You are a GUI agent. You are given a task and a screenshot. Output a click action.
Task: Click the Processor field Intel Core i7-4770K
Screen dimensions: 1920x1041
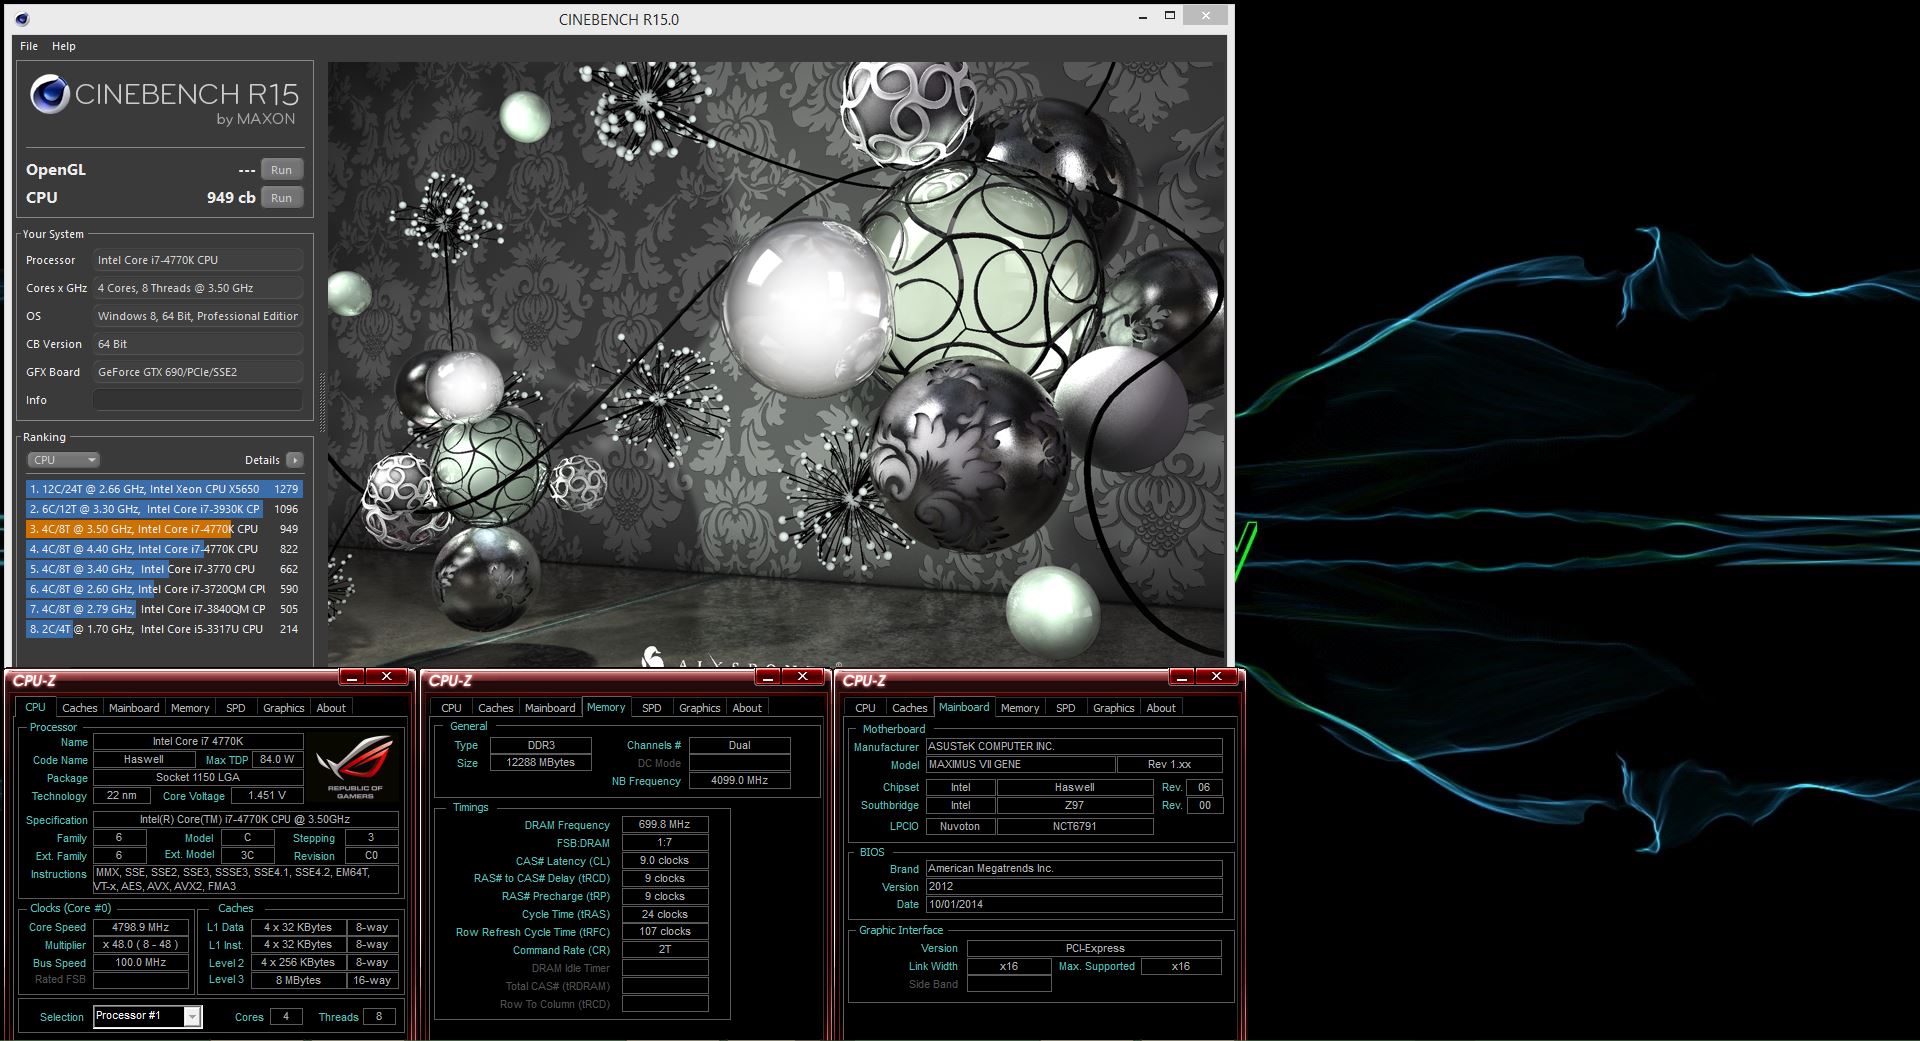tap(198, 260)
